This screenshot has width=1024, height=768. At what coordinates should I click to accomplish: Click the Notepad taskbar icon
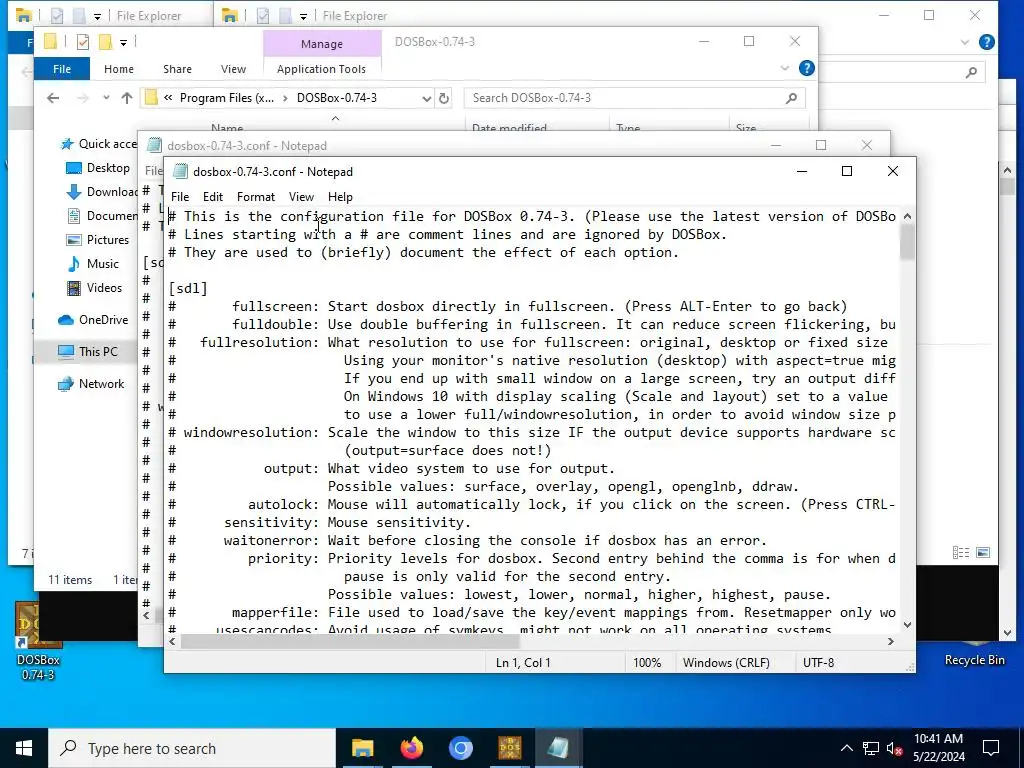click(558, 748)
